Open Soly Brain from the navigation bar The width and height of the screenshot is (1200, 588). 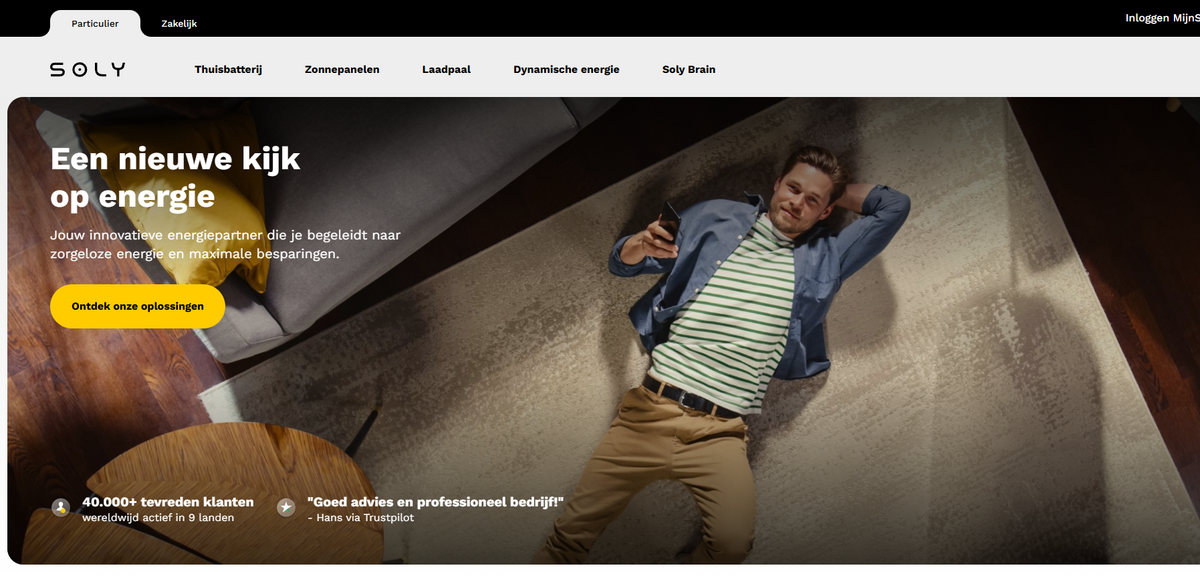[688, 70]
